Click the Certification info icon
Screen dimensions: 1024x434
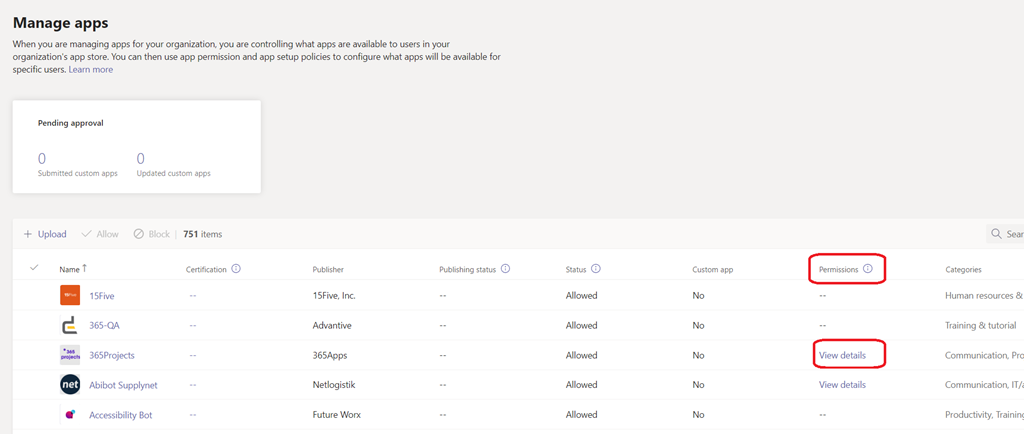pos(236,269)
